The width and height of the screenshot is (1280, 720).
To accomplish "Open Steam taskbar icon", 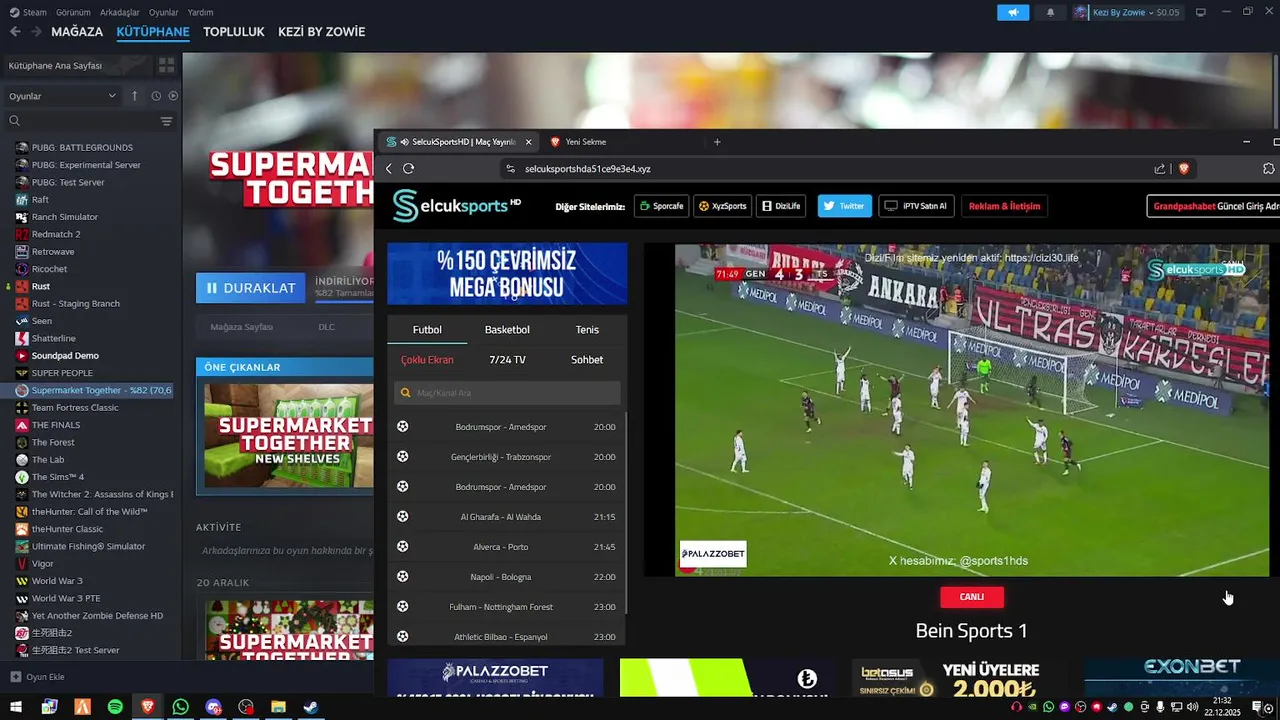I will coord(311,707).
